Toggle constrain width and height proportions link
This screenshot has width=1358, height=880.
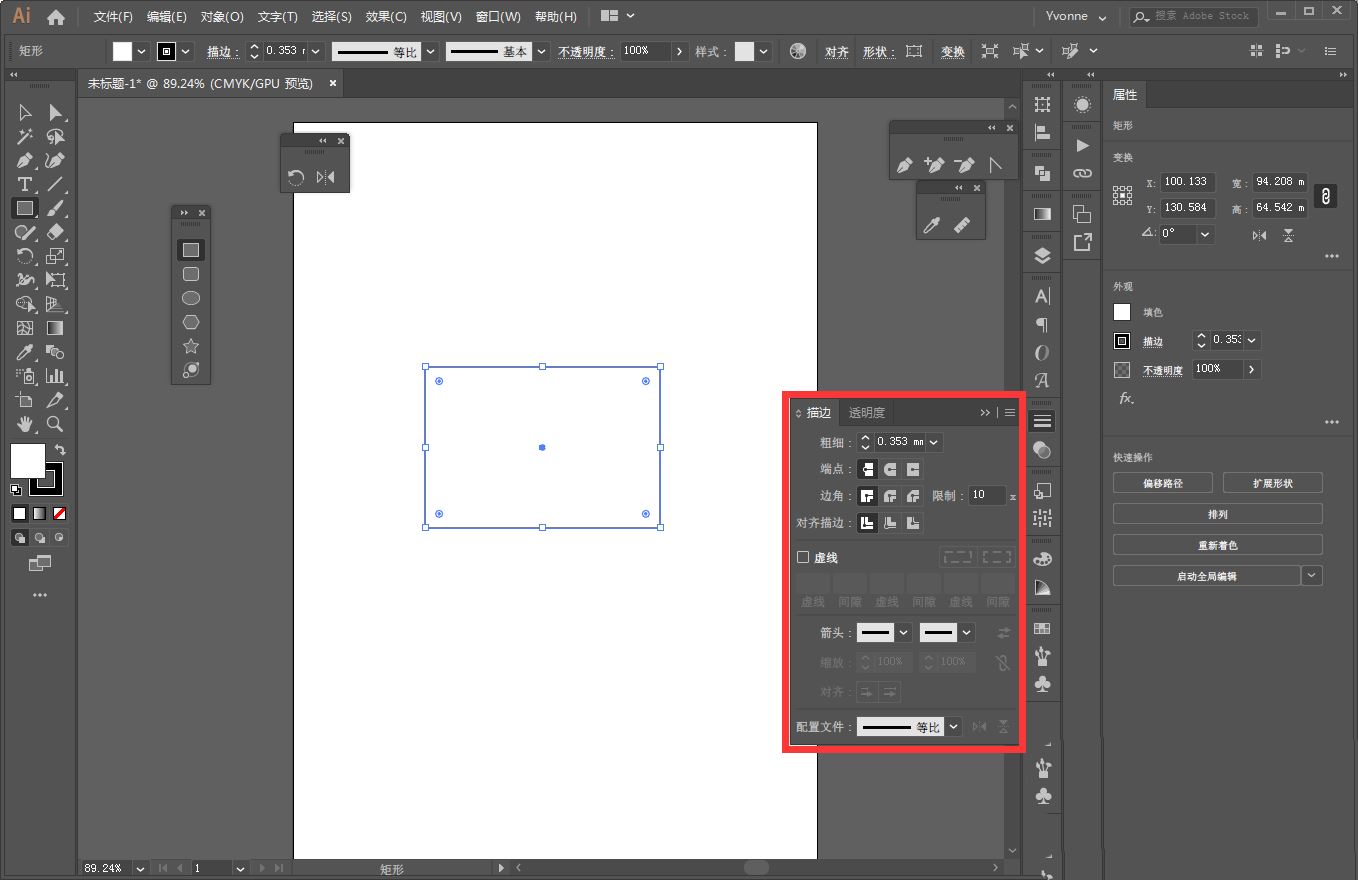click(1325, 195)
